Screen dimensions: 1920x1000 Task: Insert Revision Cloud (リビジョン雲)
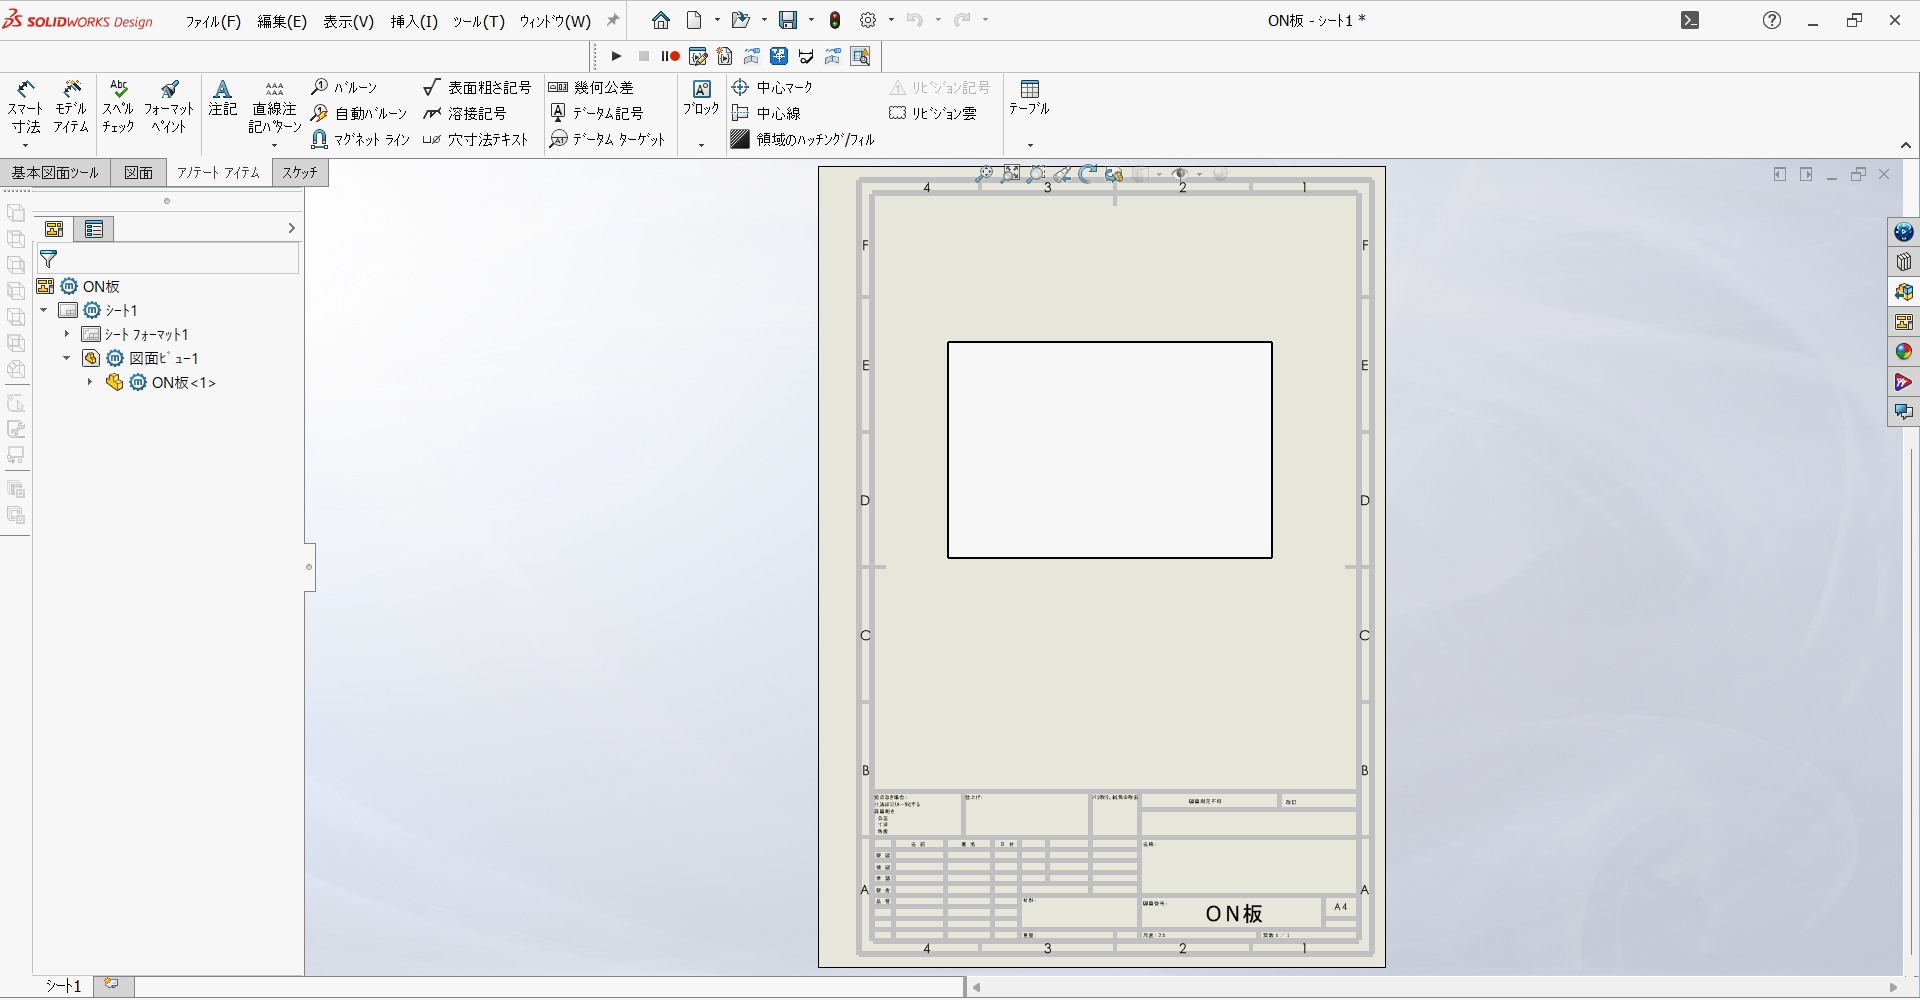point(933,114)
